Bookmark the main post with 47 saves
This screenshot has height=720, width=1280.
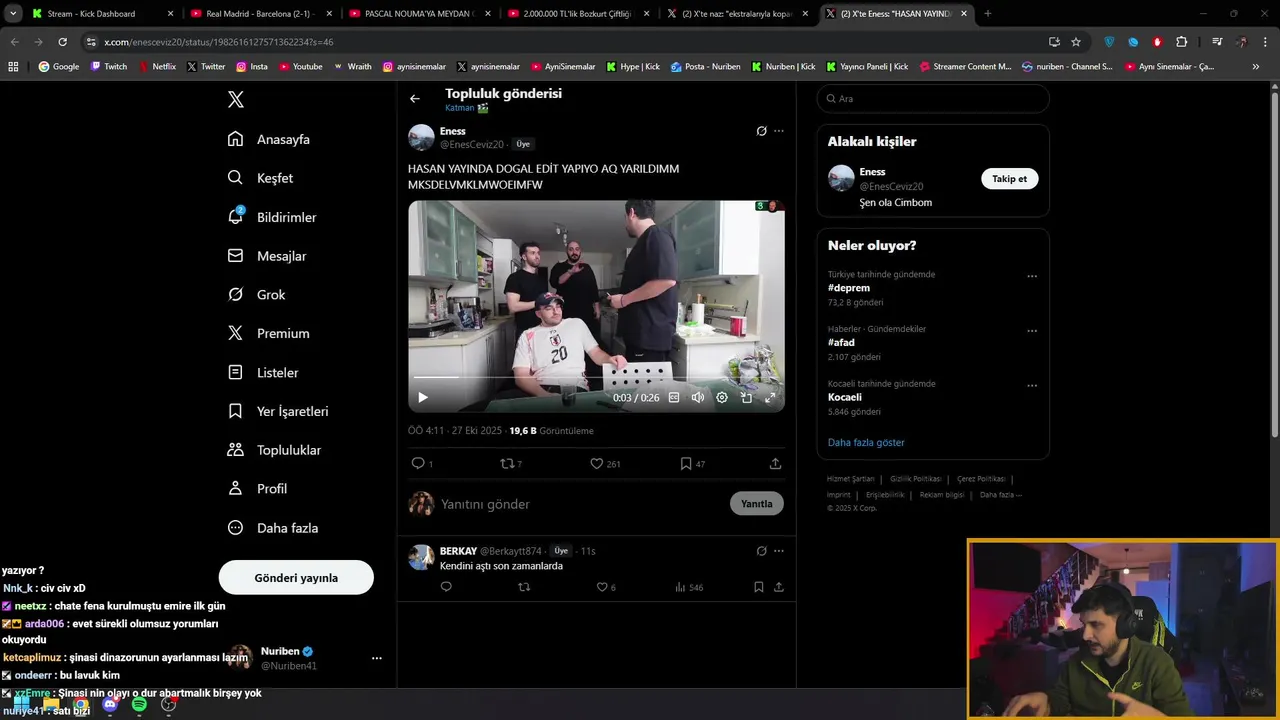[x=686, y=464]
